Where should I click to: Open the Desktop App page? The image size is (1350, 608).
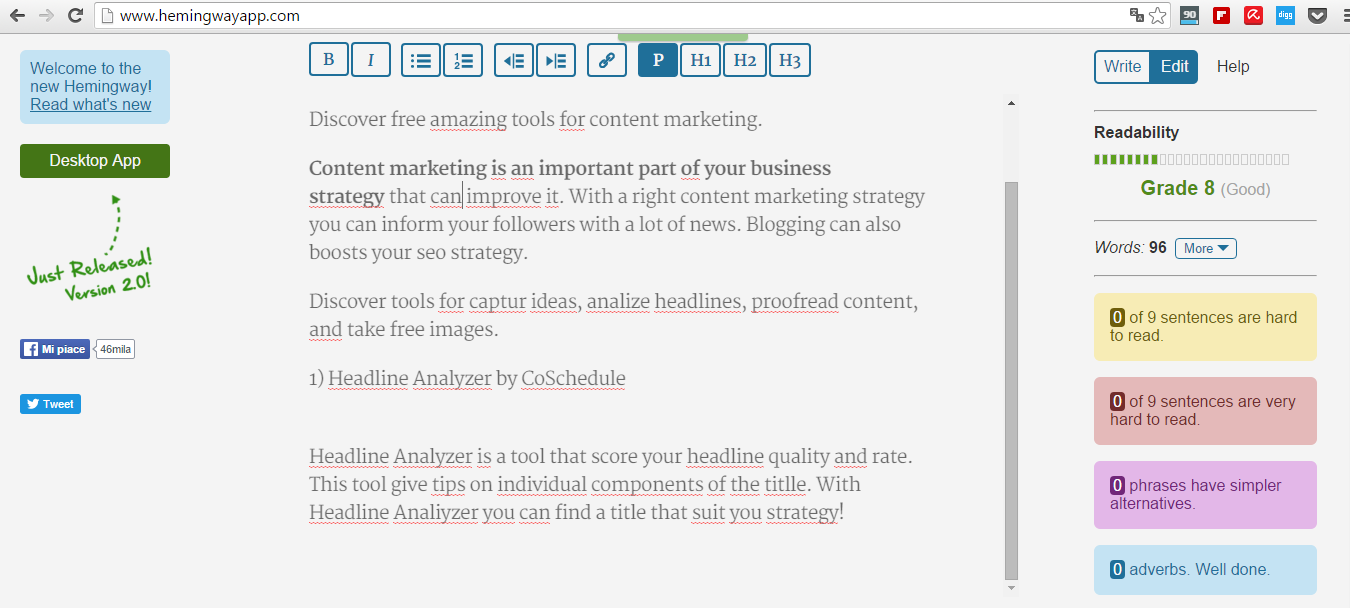[95, 161]
